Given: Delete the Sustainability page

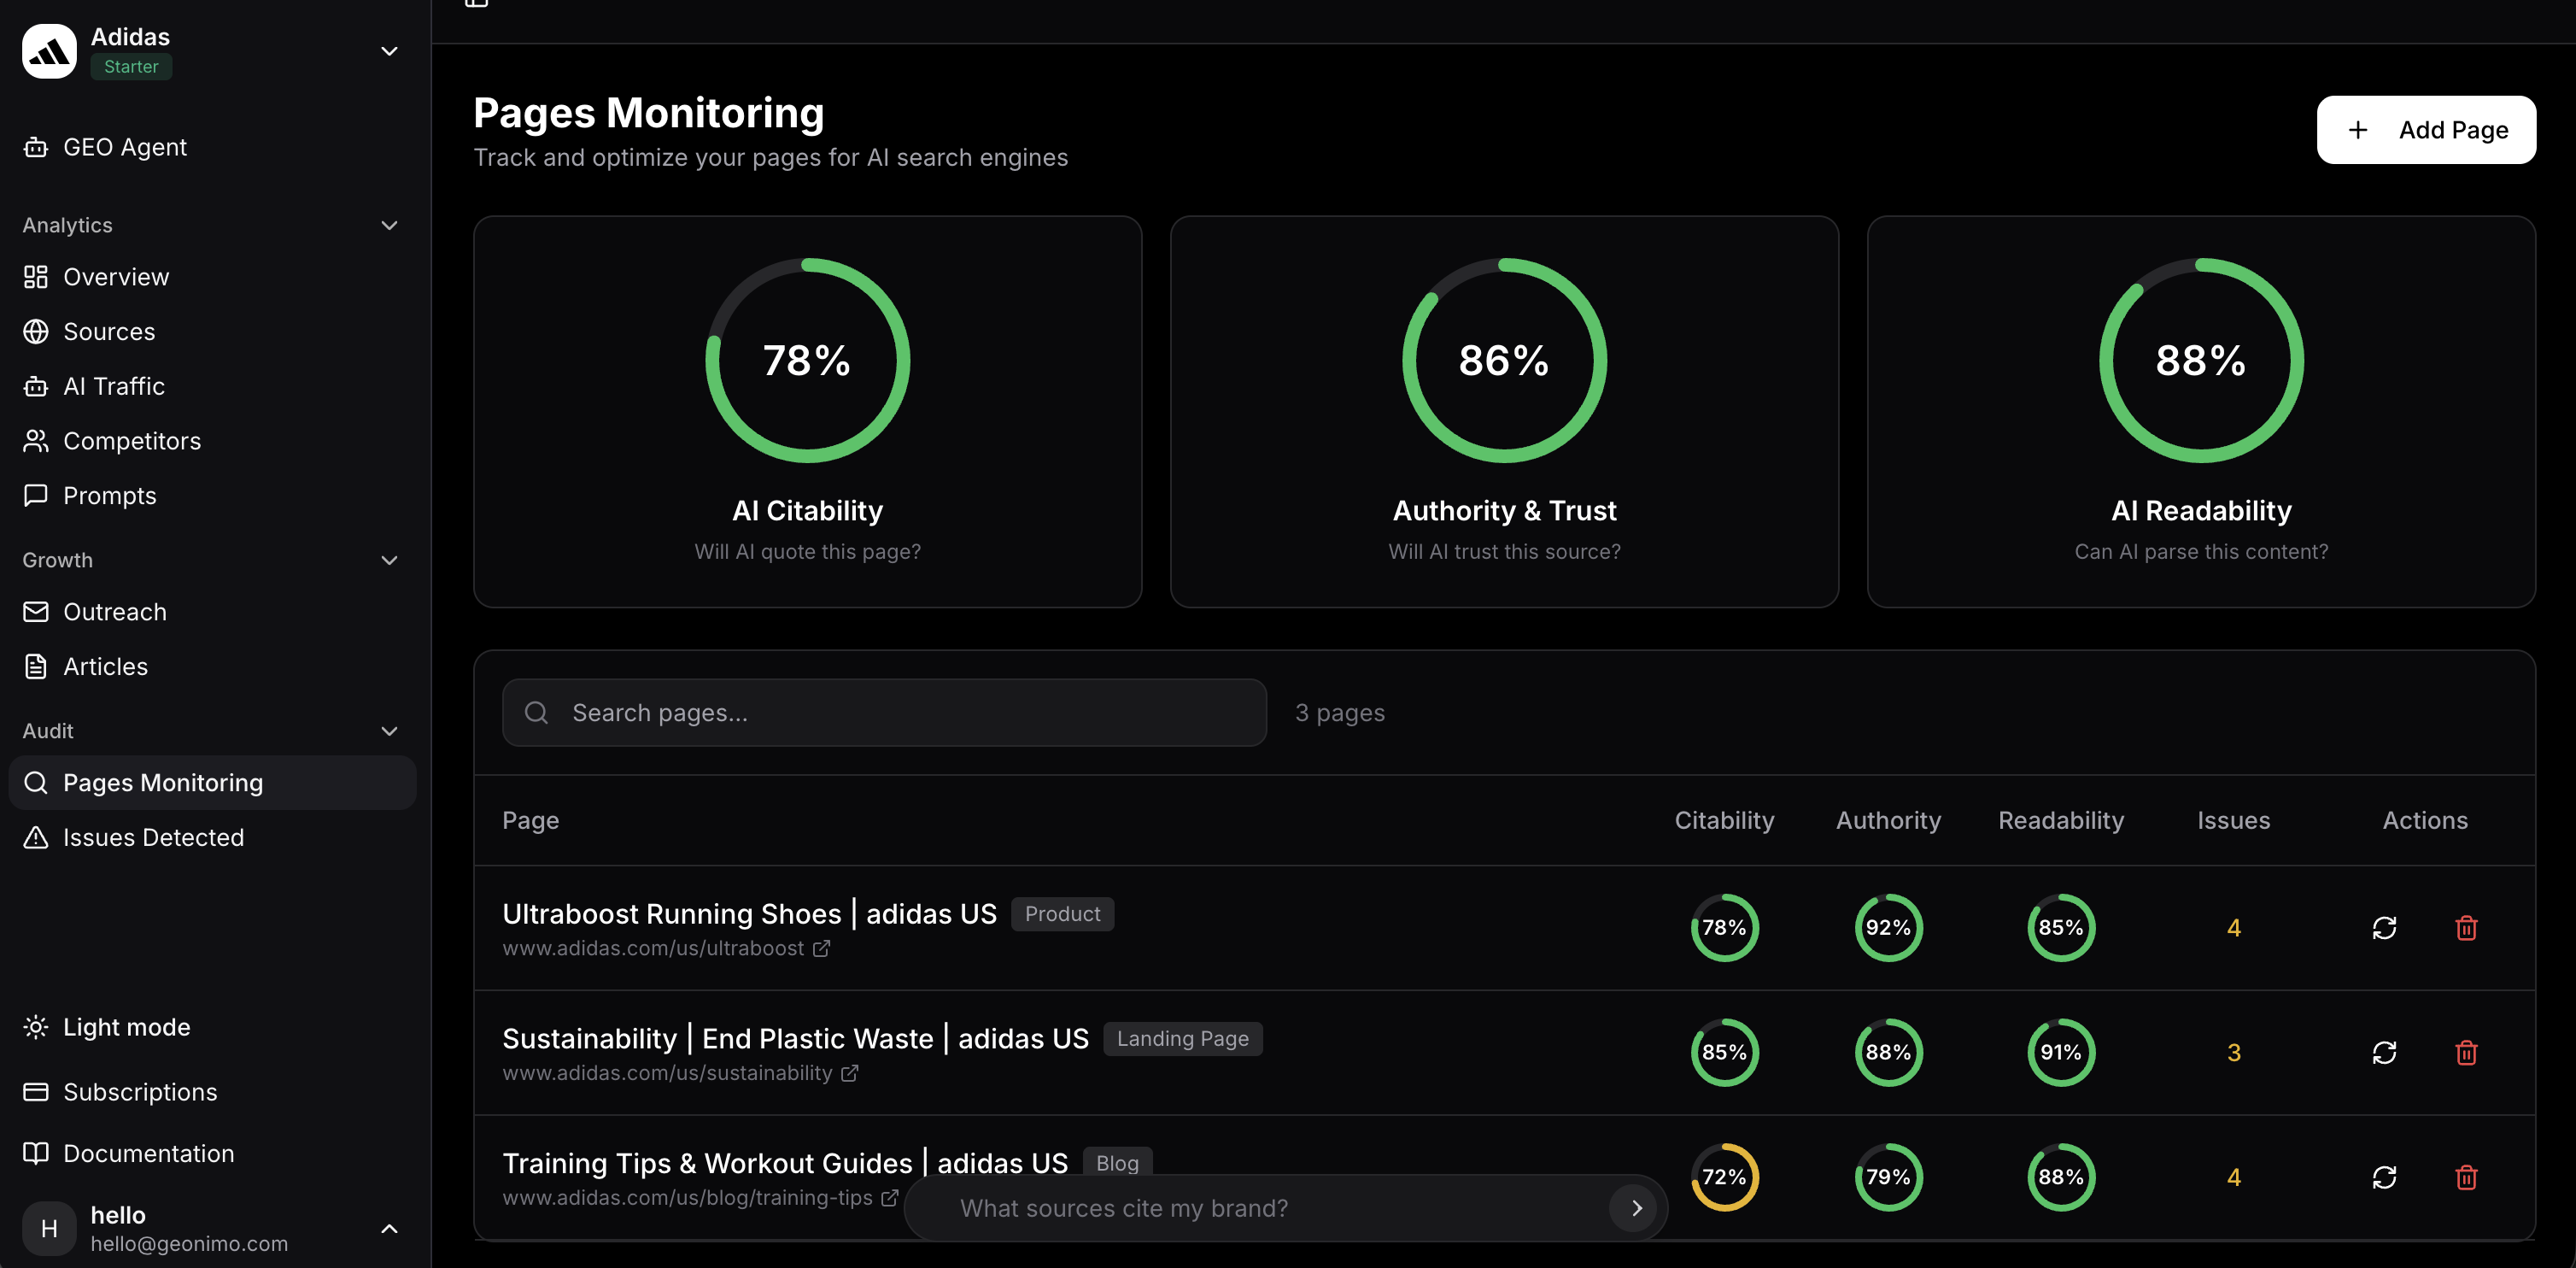Looking at the screenshot, I should tap(2466, 1053).
